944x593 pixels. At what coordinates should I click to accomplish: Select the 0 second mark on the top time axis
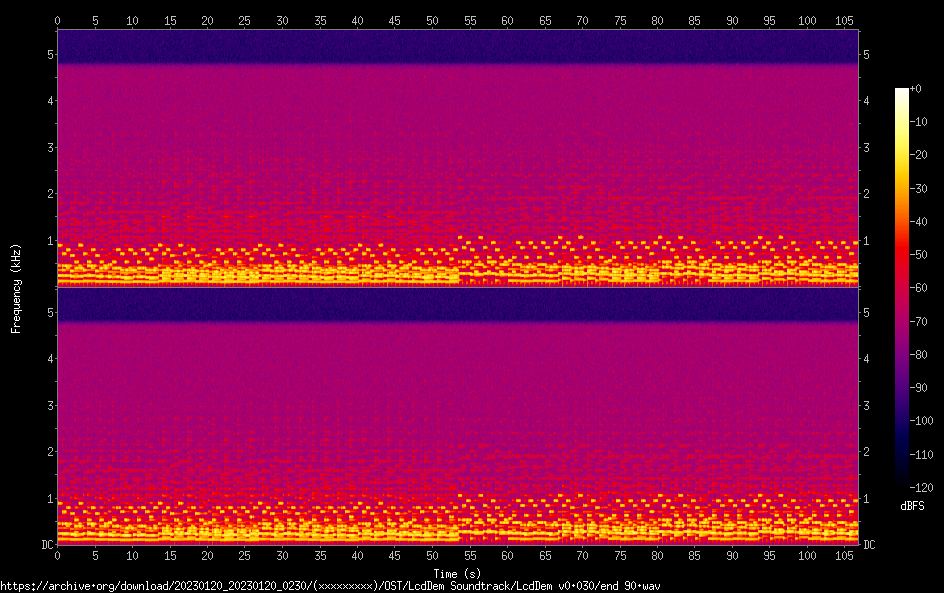(x=57, y=20)
